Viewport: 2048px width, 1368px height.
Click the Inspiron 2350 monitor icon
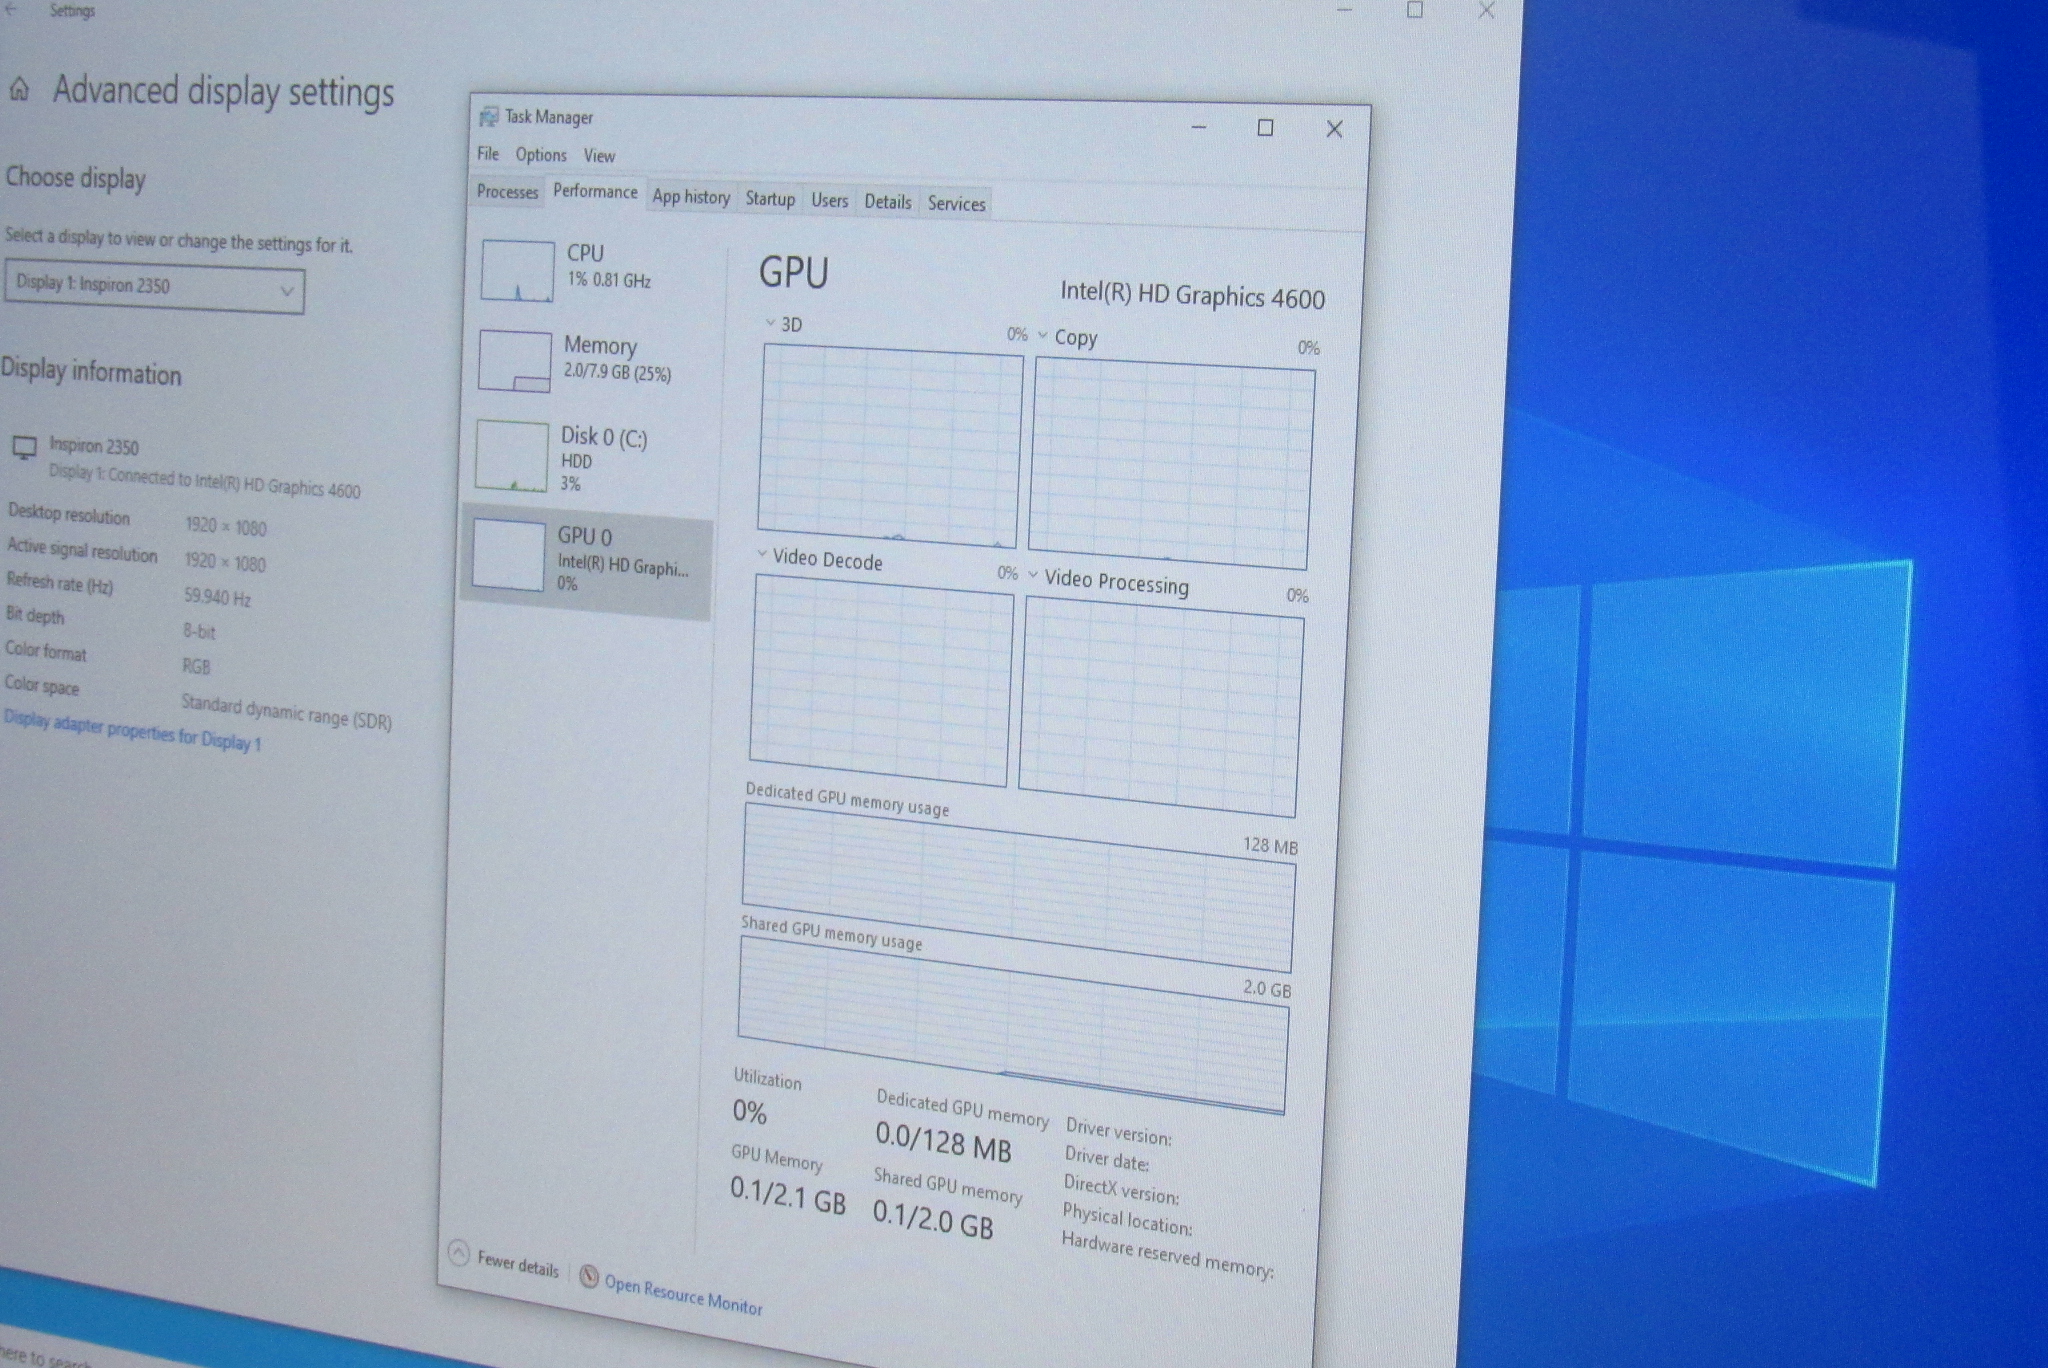point(24,447)
